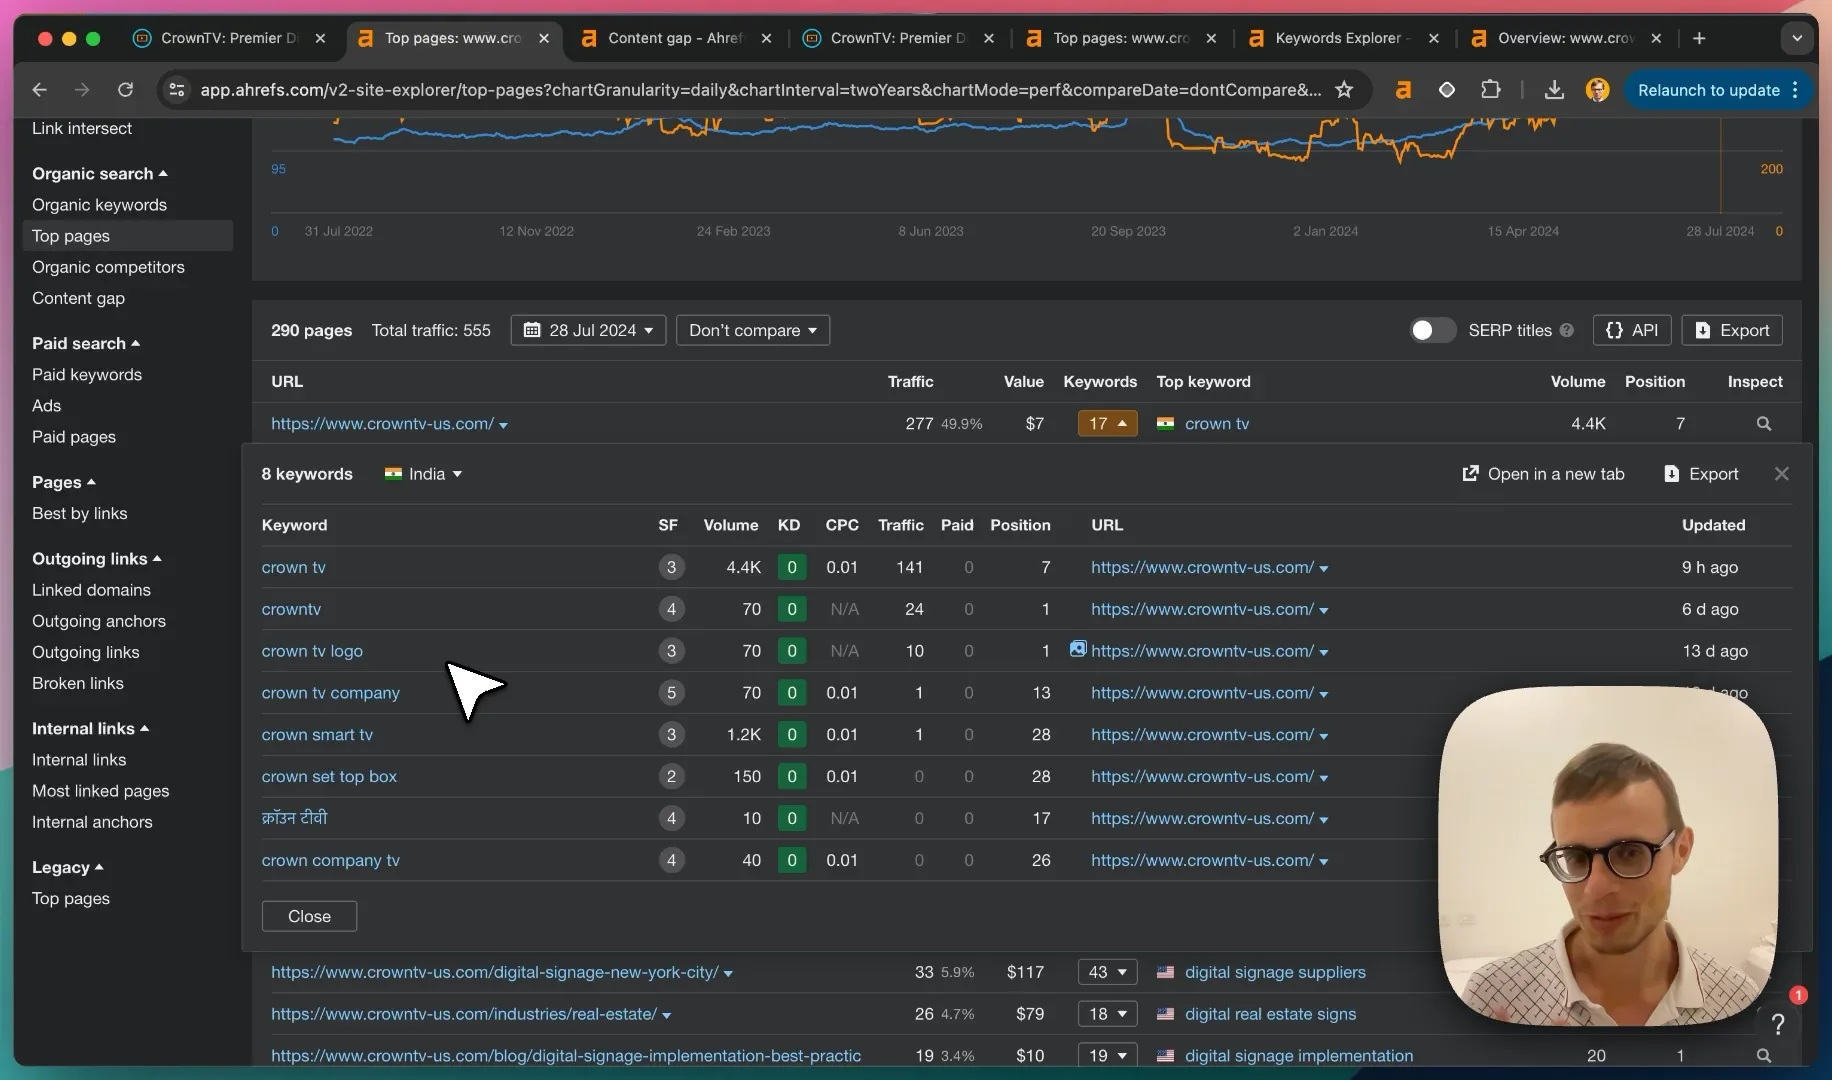Screen dimensions: 1832x1080
Task: Click the Close button below keywords
Action: [x=309, y=916]
